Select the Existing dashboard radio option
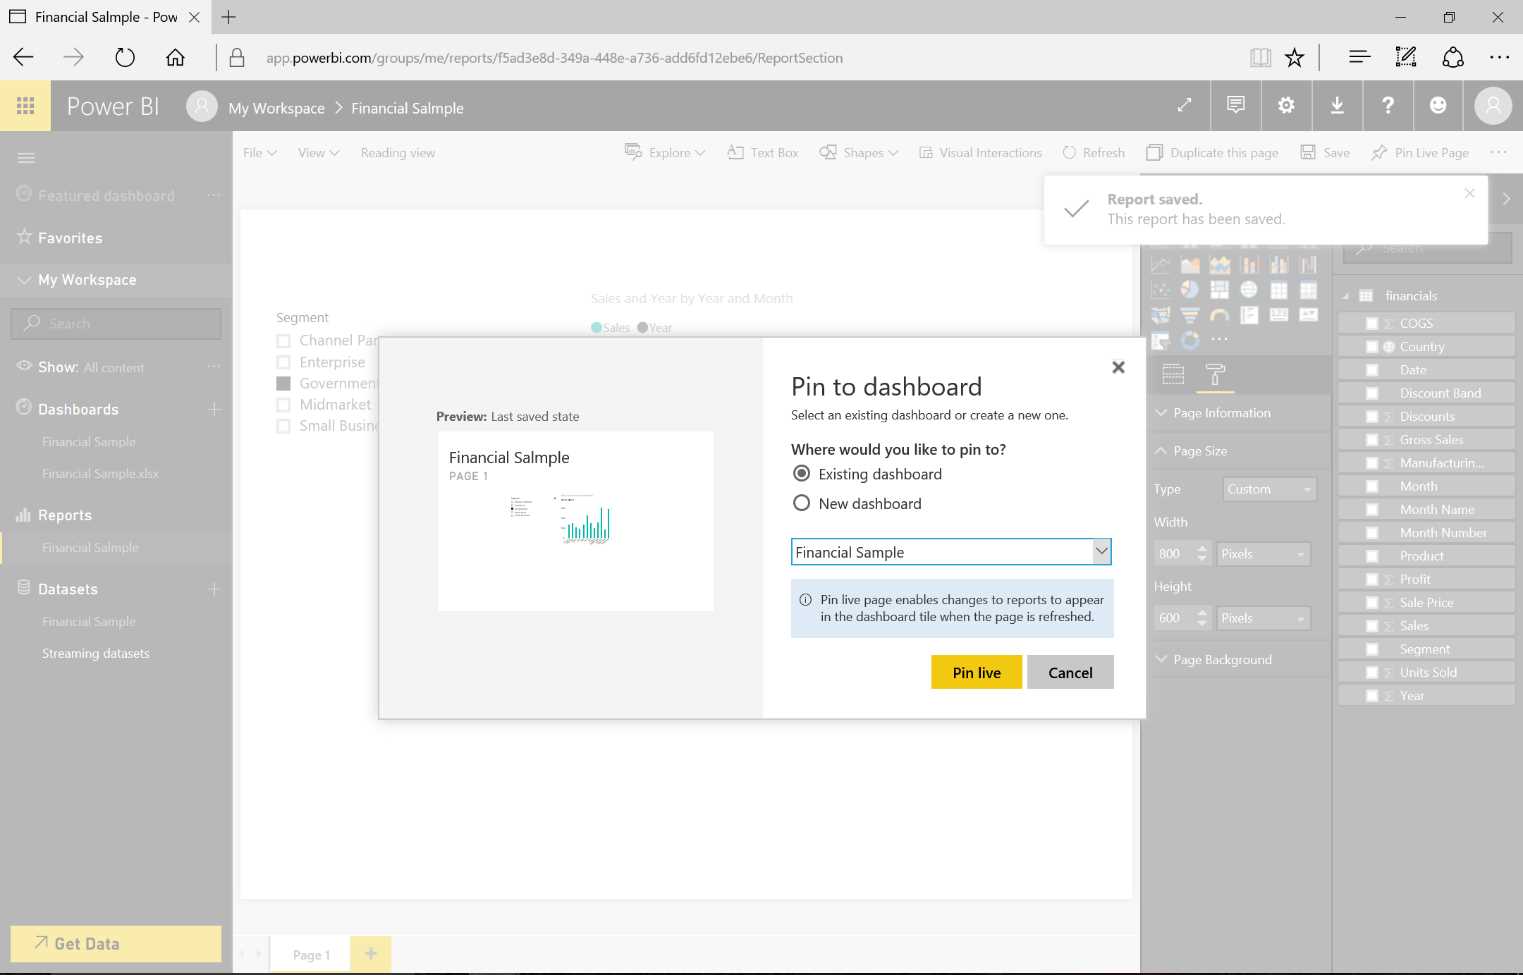This screenshot has height=975, width=1523. (801, 474)
